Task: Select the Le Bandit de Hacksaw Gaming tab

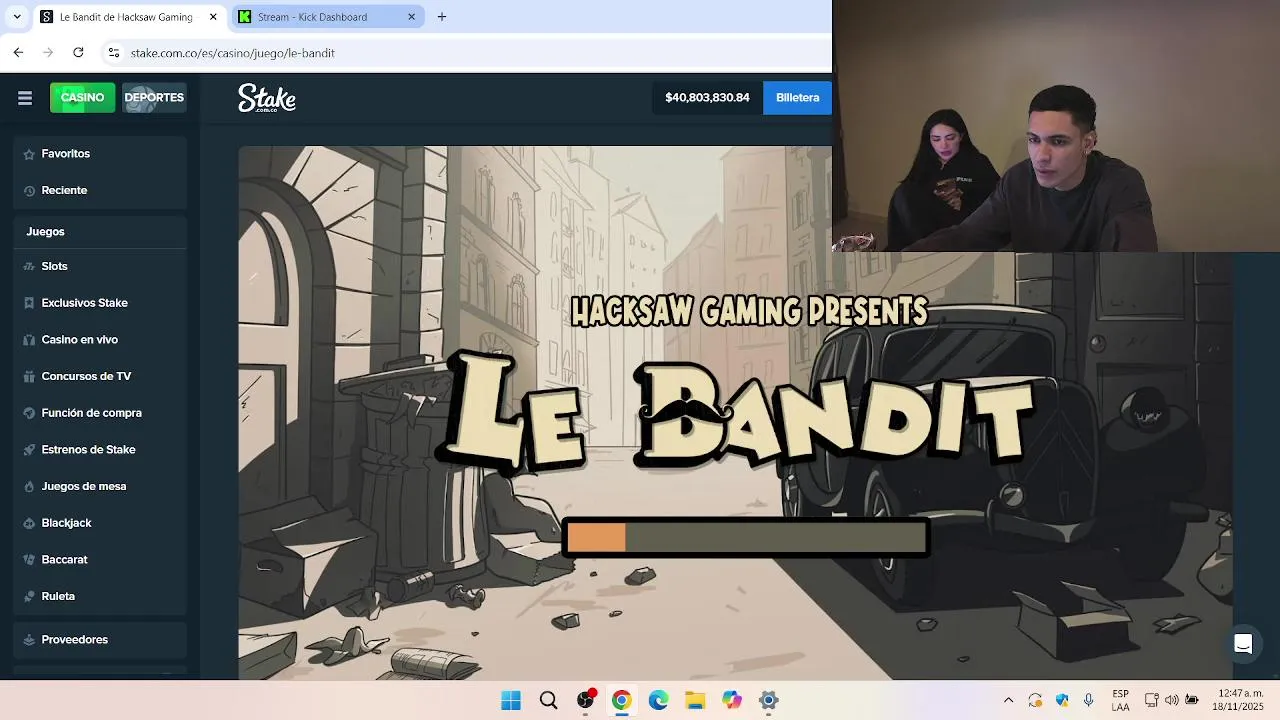Action: [128, 17]
